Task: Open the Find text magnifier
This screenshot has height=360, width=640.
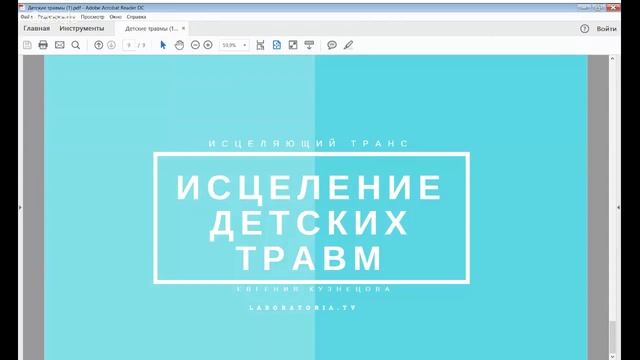Action: (76, 45)
